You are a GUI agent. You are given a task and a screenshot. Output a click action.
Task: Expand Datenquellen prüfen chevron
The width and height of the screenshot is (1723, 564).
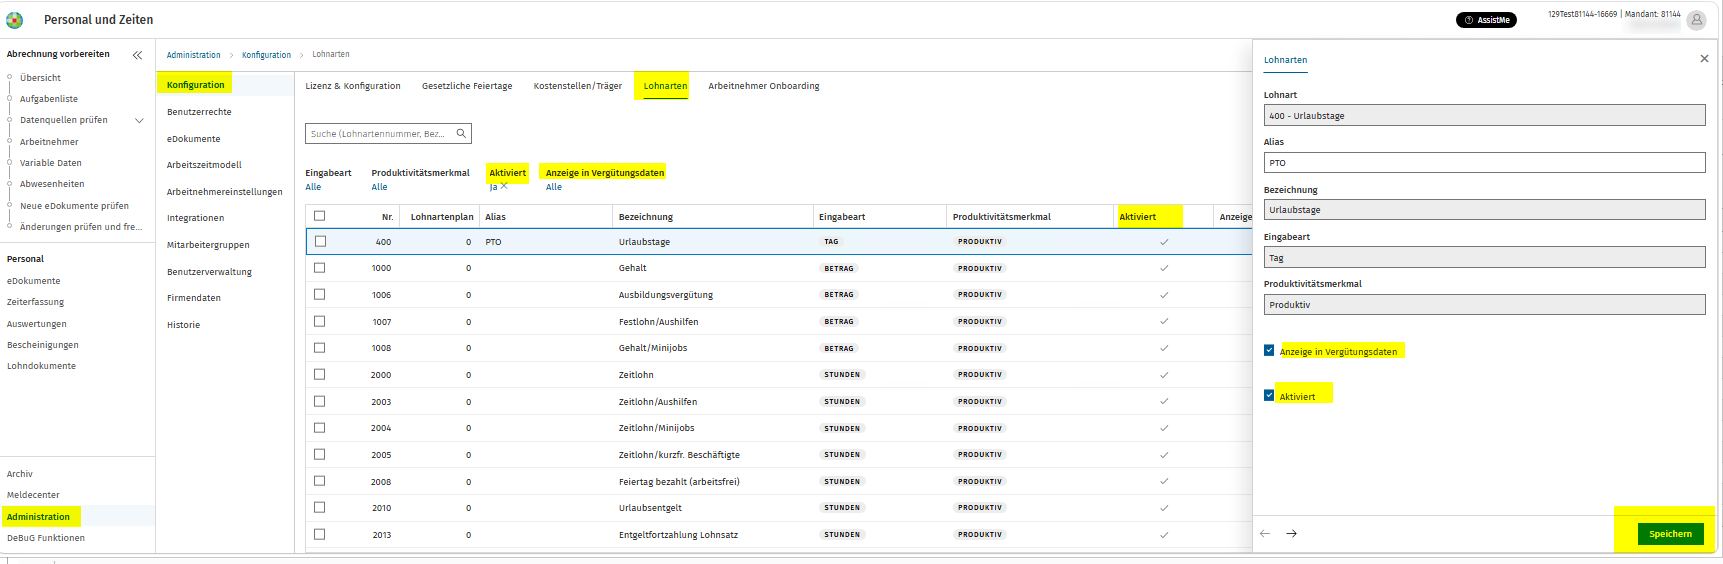click(139, 120)
